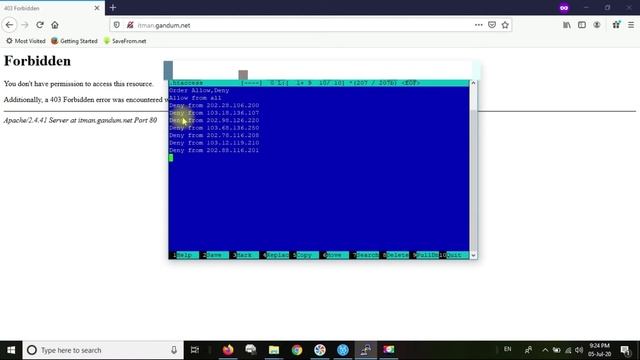The image size is (640, 360).
Task: Open the 9:24 PM clock calendar
Action: (599, 350)
